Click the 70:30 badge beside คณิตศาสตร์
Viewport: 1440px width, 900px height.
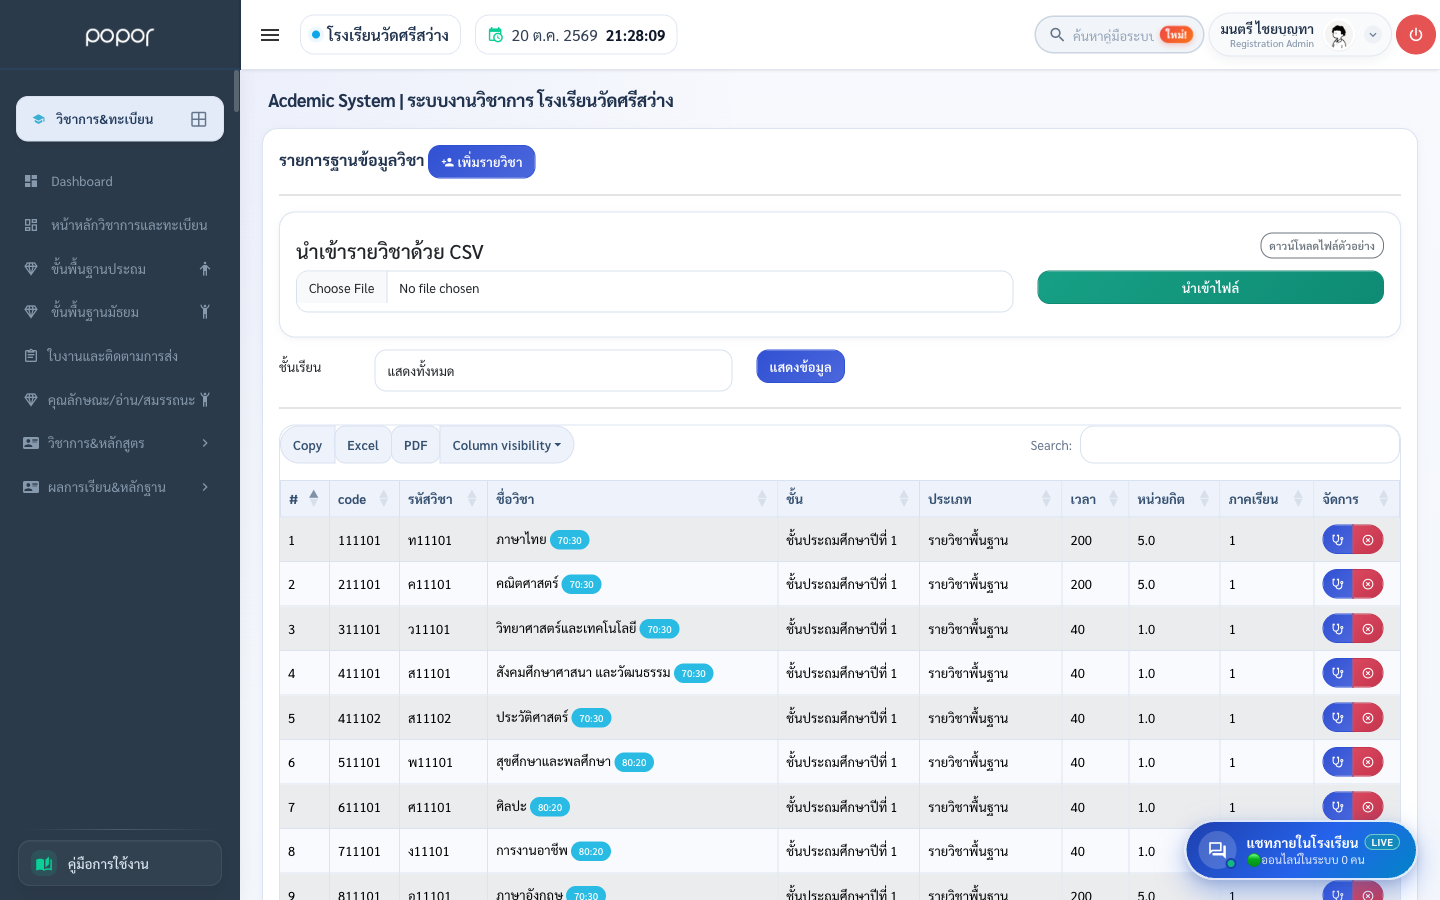tap(581, 585)
